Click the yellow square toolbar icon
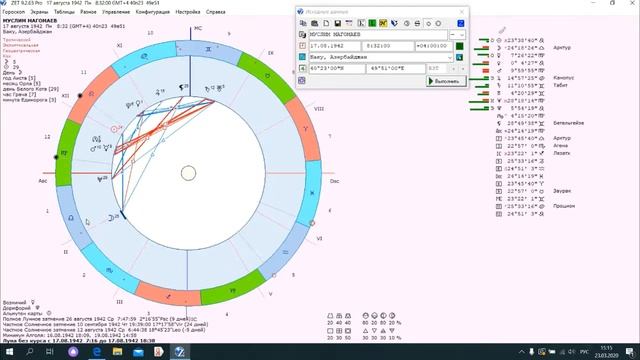Image resolution: width=640 pixels, height=360 pixels. click(383, 24)
